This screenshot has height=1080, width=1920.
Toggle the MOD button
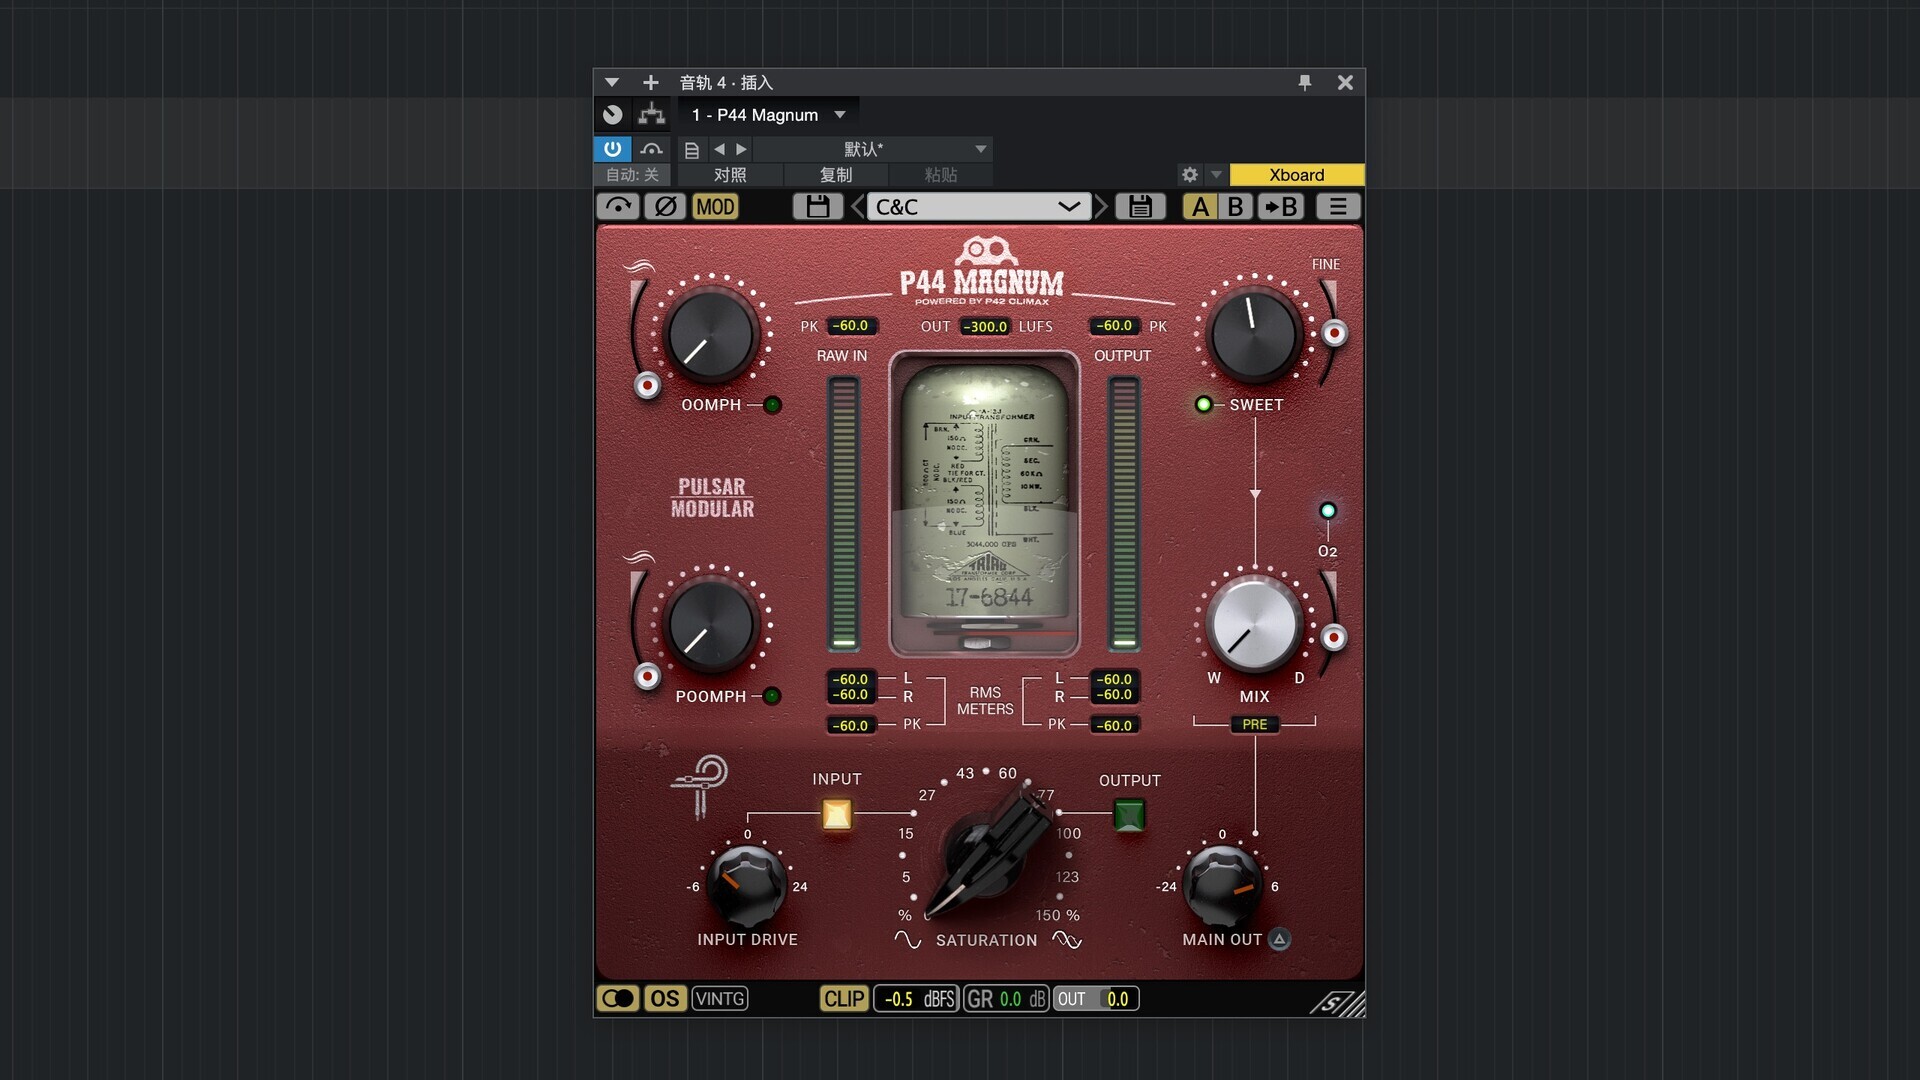click(x=715, y=207)
